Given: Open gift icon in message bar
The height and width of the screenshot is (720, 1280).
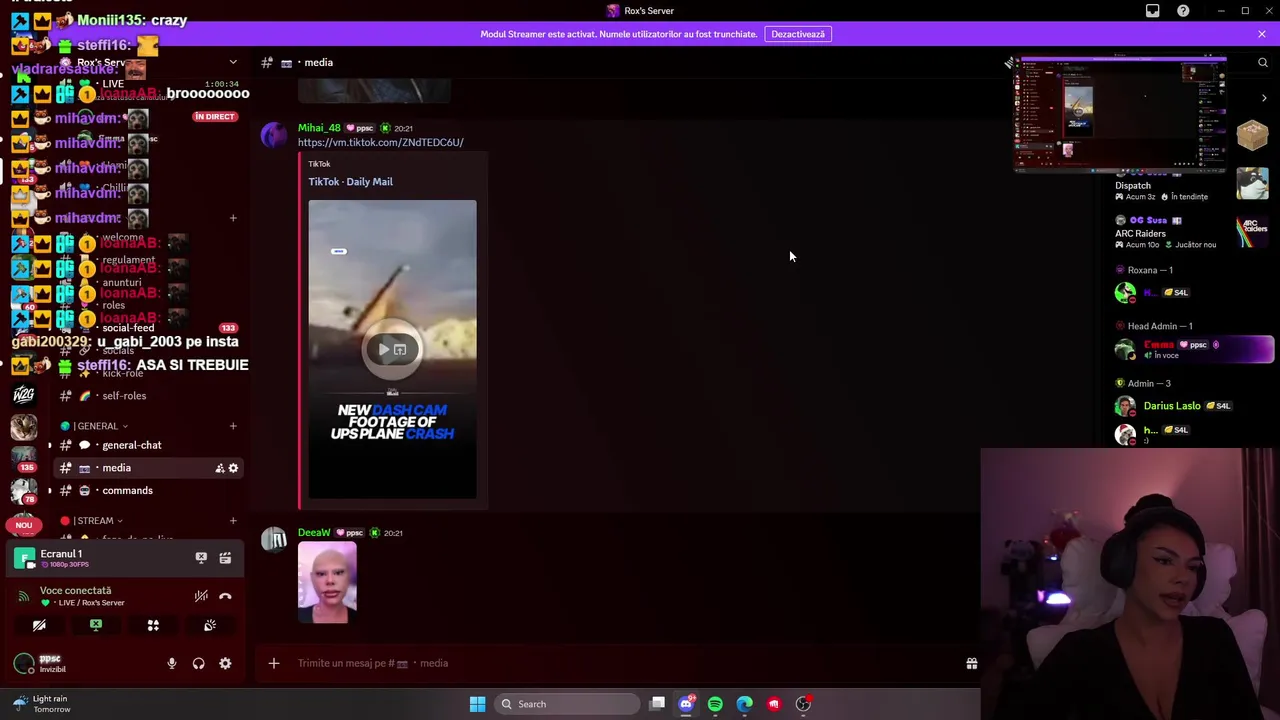Looking at the screenshot, I should pos(971,663).
